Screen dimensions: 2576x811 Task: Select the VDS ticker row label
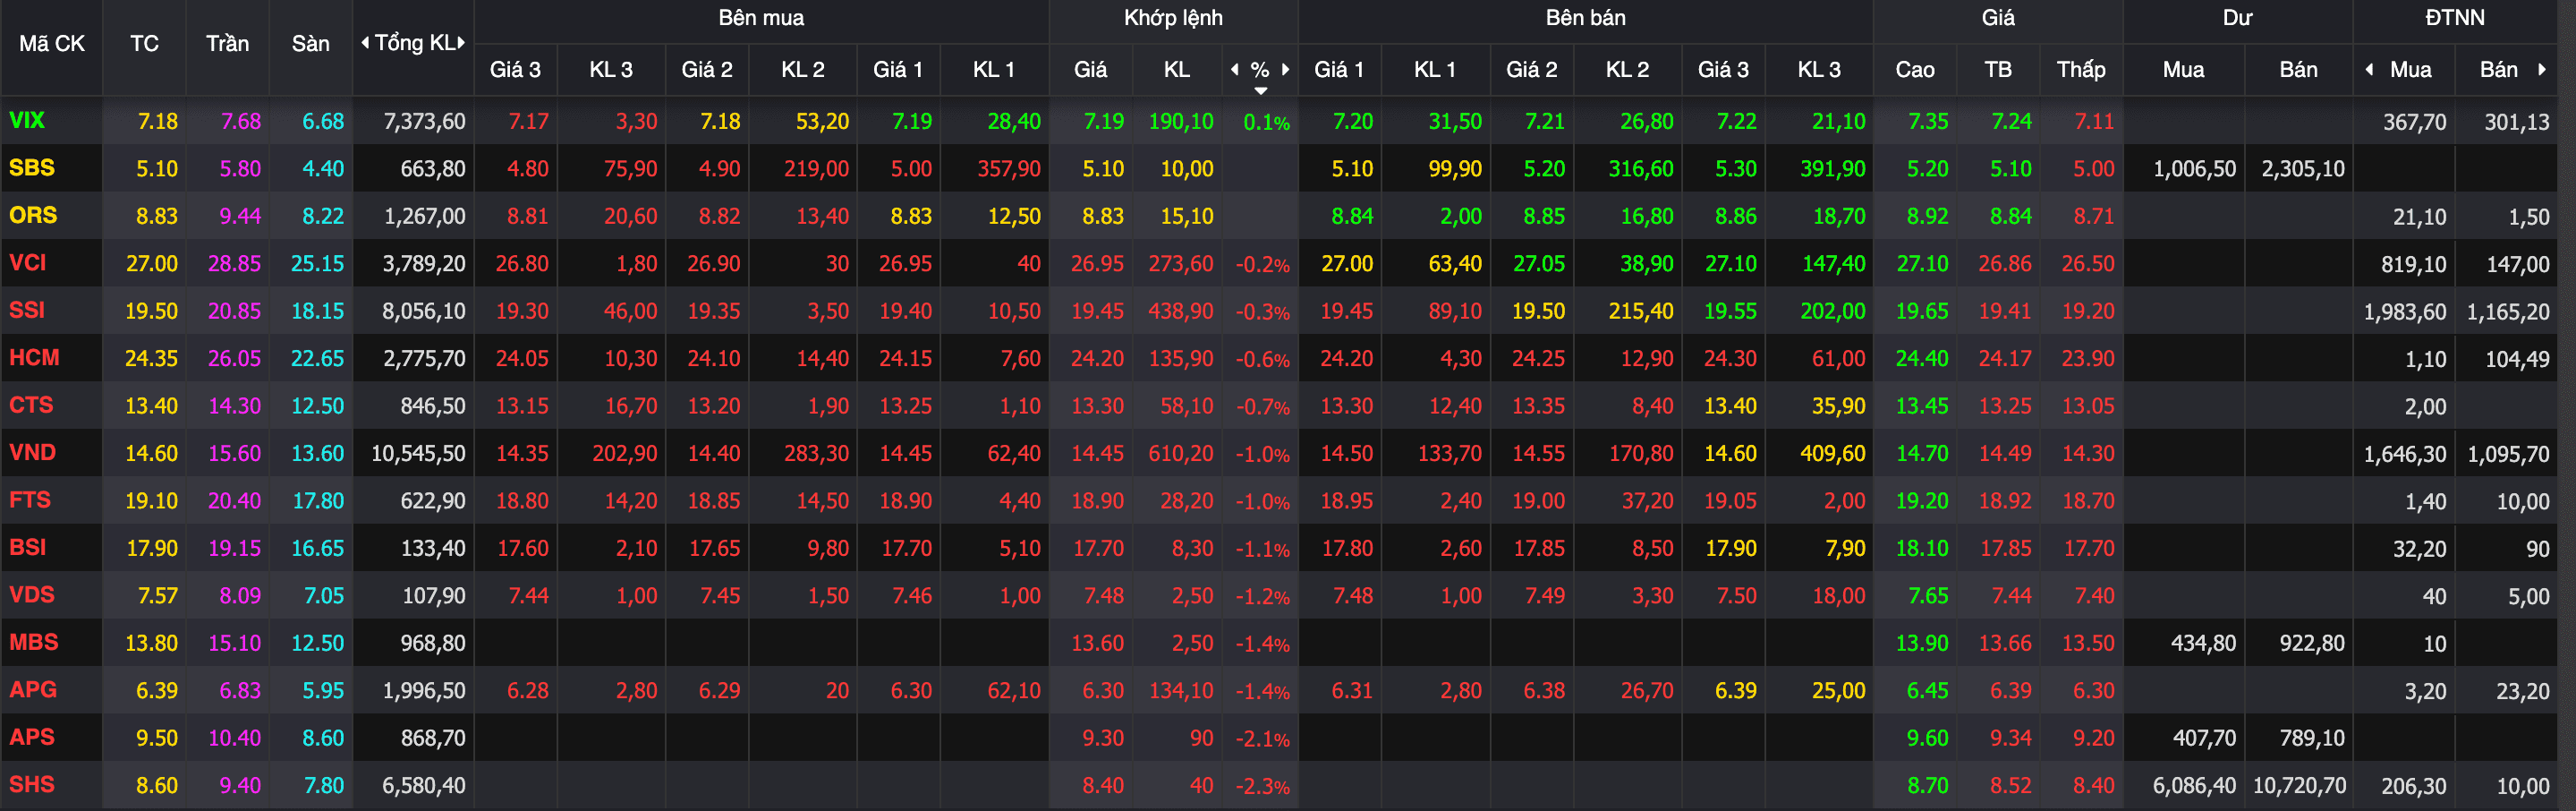click(32, 595)
